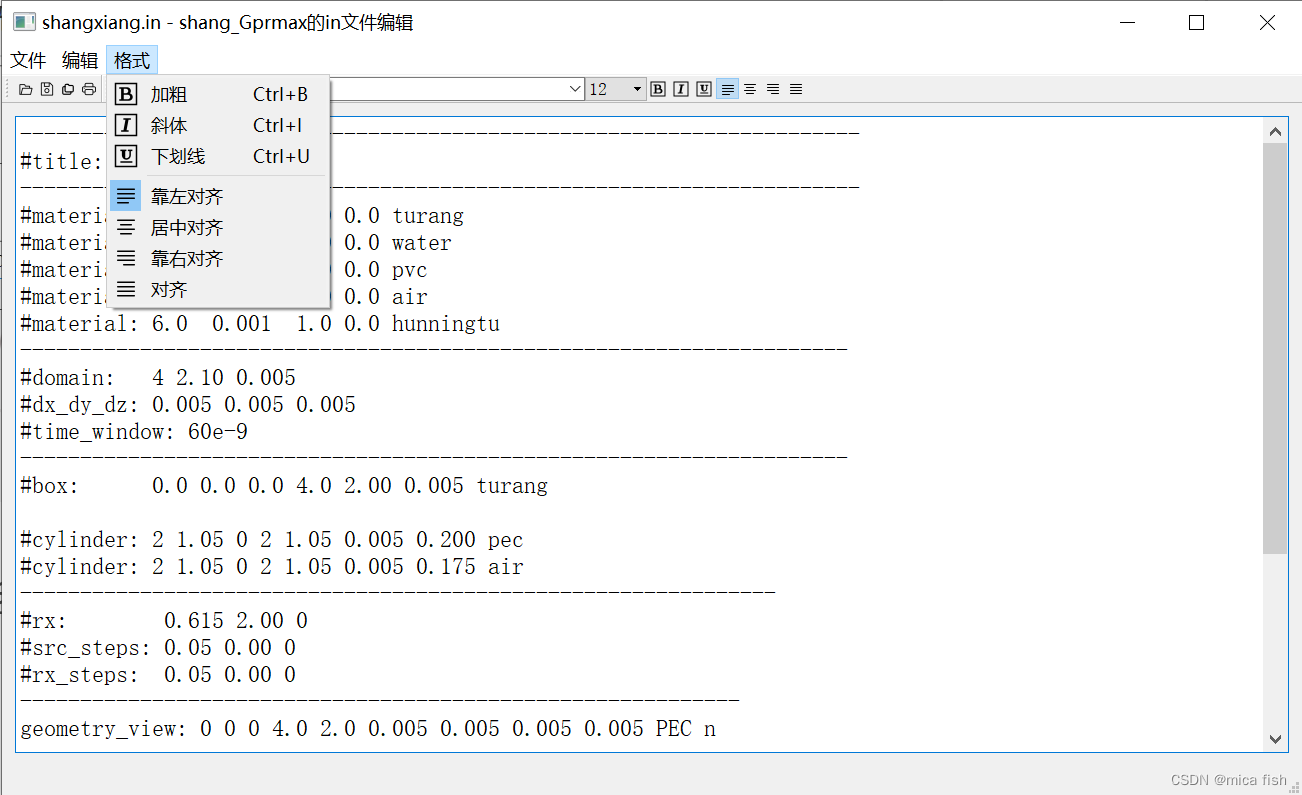Screen dimensions: 1302x795
Task: Select align right in the toolbar
Action: pos(773,89)
